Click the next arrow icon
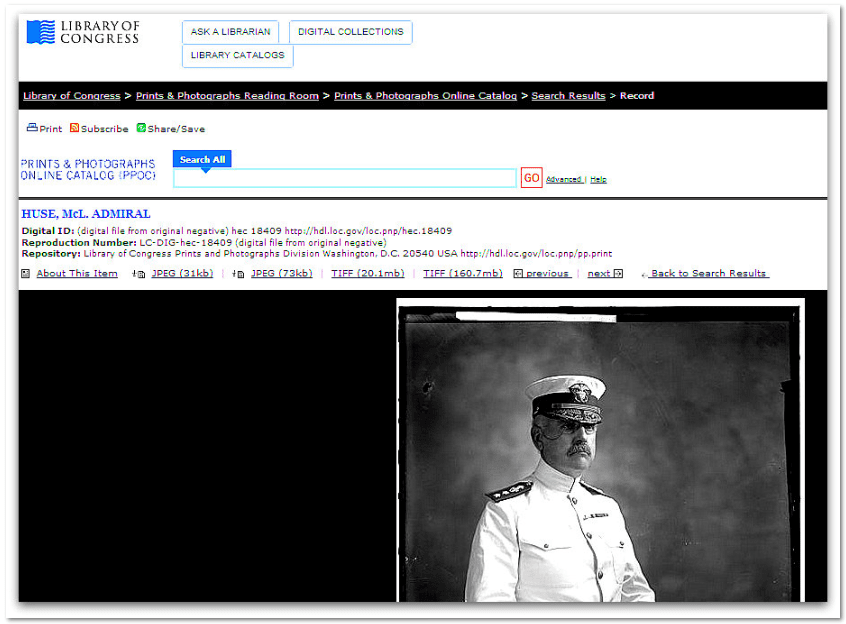The image size is (846, 624). pos(618,273)
